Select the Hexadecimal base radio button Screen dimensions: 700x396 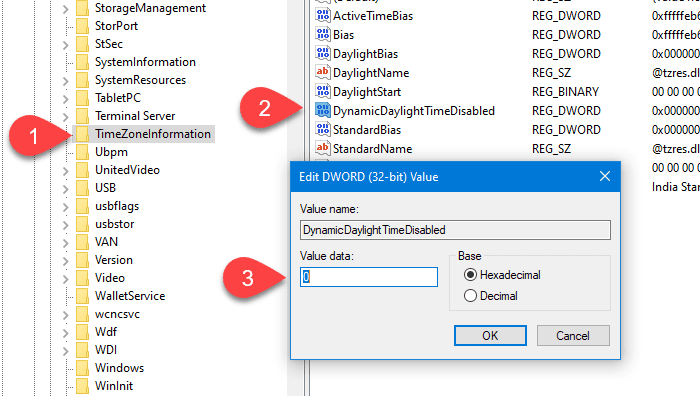470,275
